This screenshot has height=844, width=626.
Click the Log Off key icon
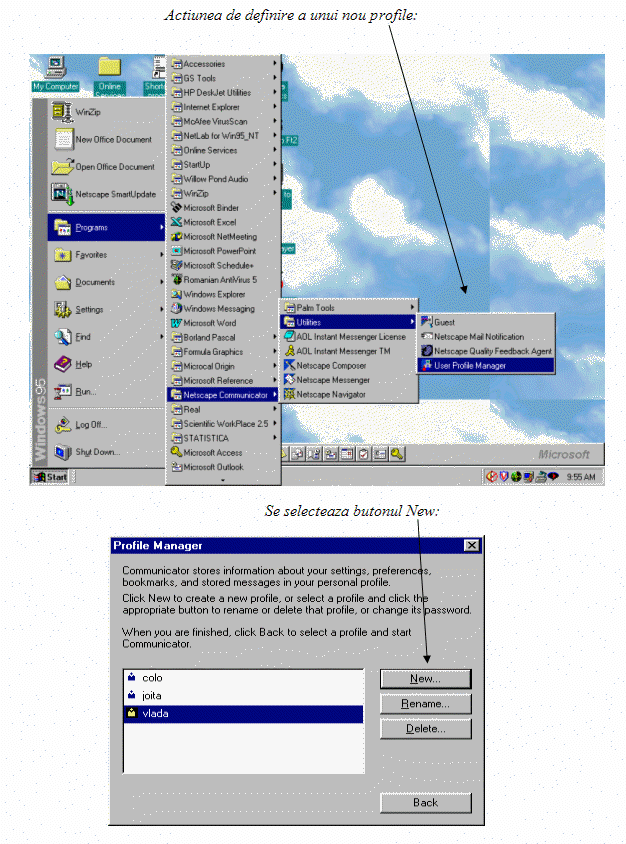click(x=63, y=425)
